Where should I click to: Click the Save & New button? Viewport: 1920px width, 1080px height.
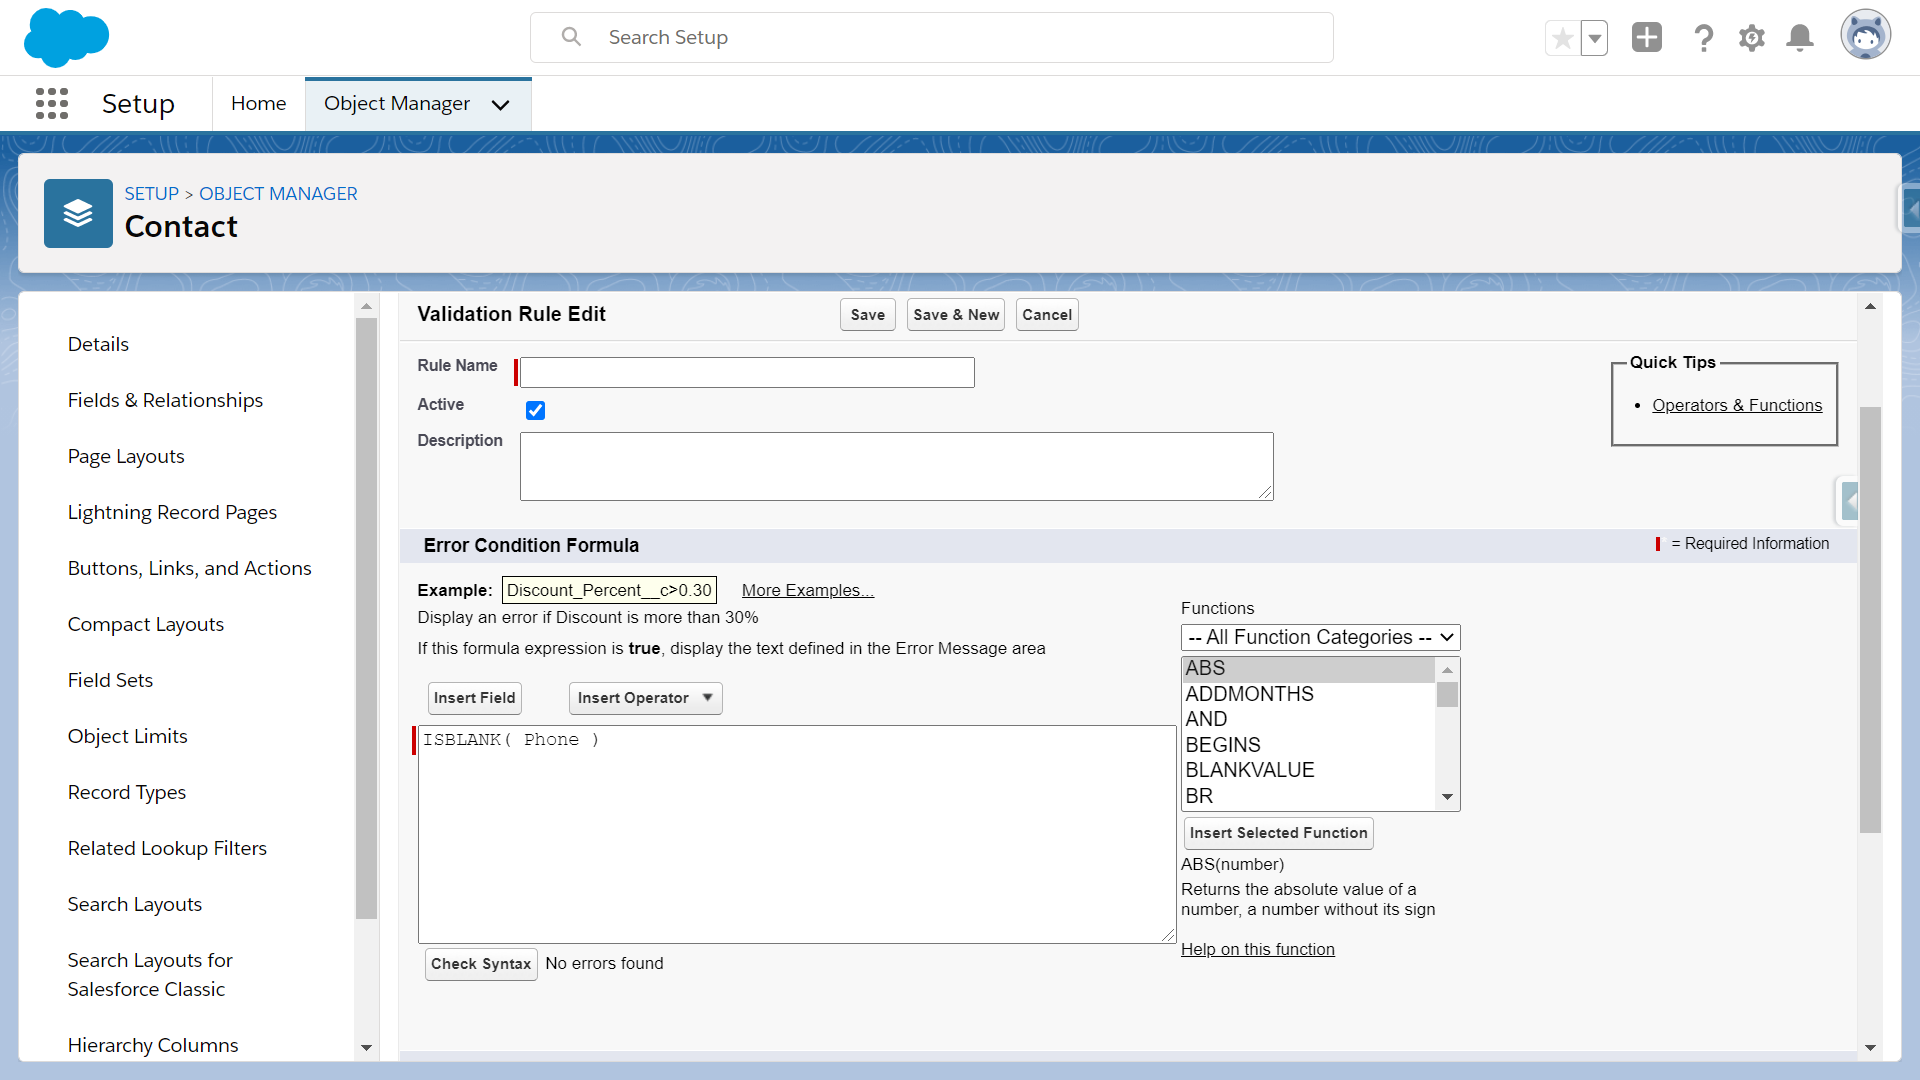pos(956,315)
